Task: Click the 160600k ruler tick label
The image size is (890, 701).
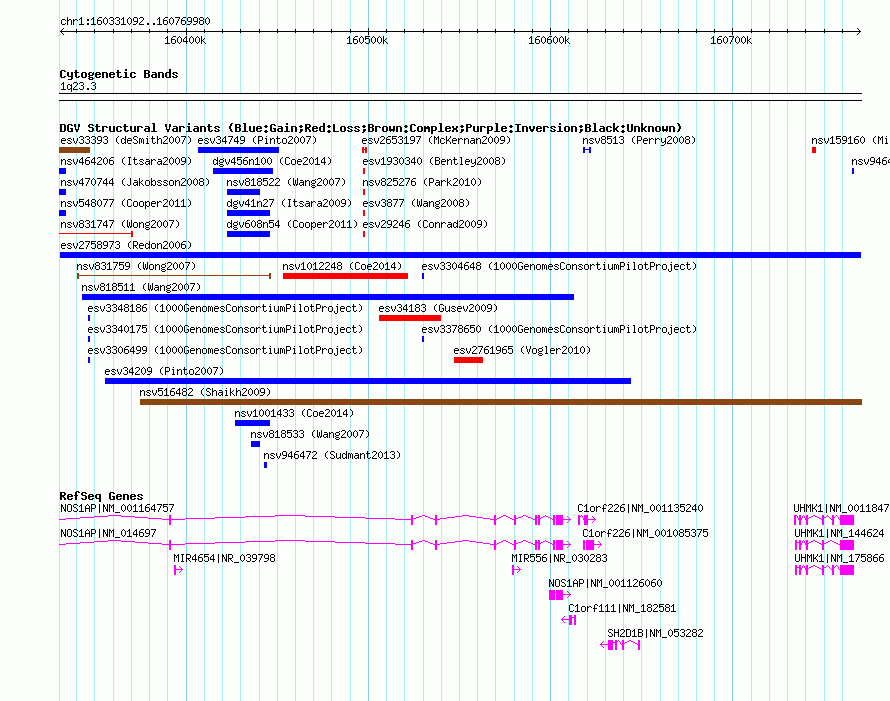Action: [x=549, y=40]
